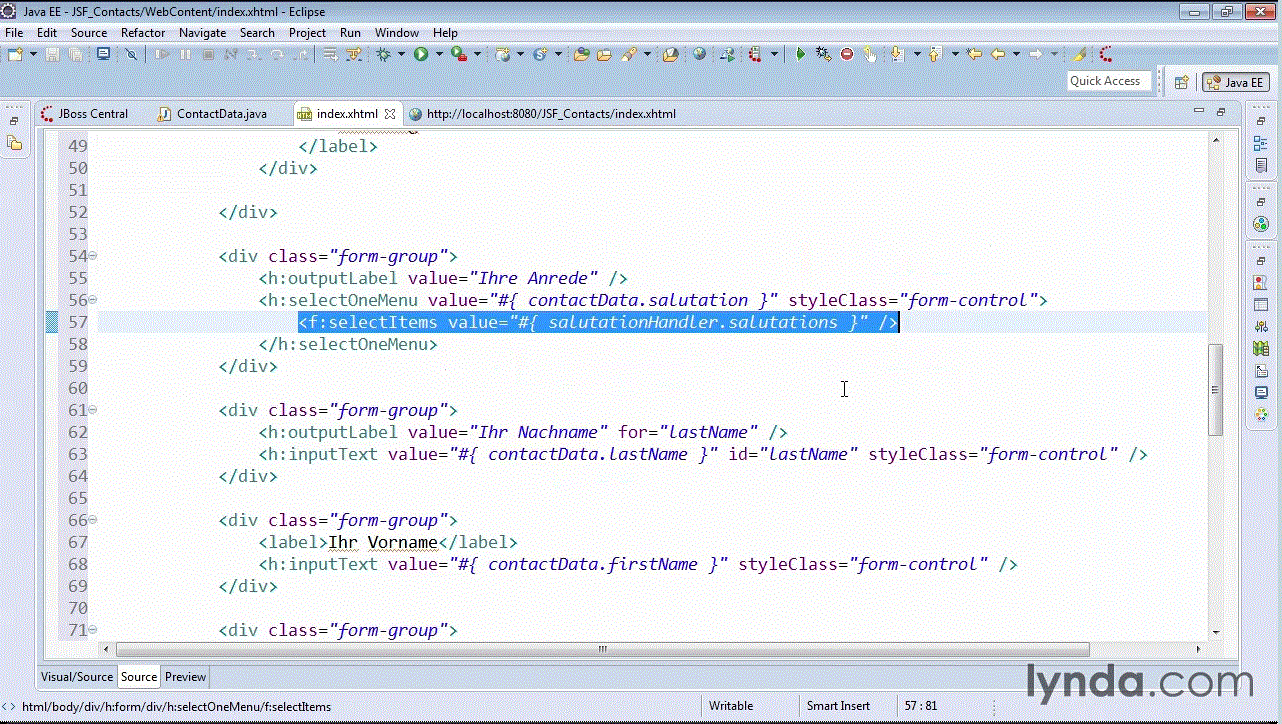Click the Open Perspective icon
This screenshot has height=724, width=1282.
[x=1182, y=82]
